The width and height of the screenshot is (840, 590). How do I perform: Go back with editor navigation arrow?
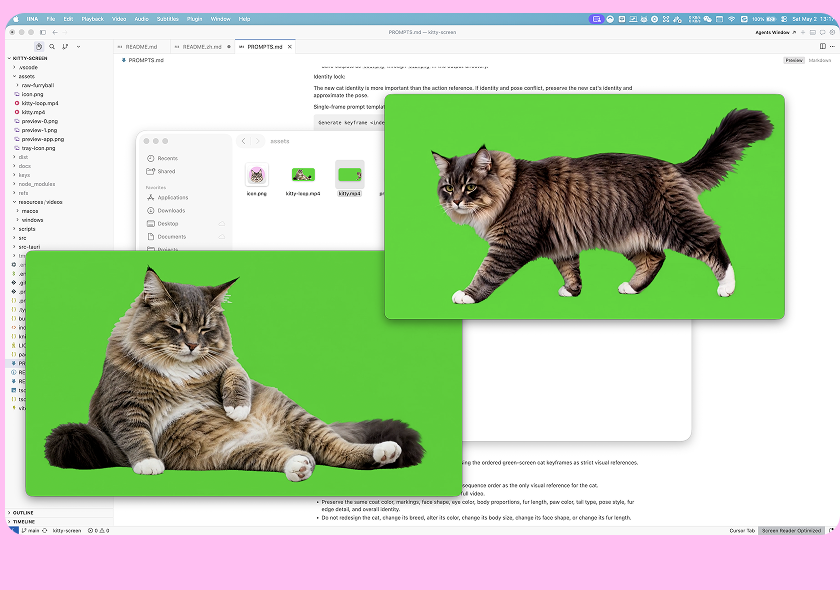click(55, 32)
